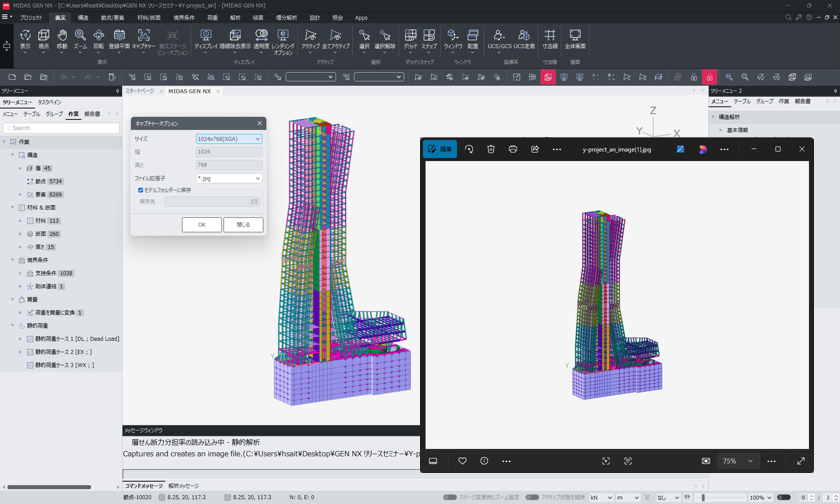Viewport: 840px width, 504px height.
Task: Show file info in Photos viewer
Action: click(x=484, y=461)
